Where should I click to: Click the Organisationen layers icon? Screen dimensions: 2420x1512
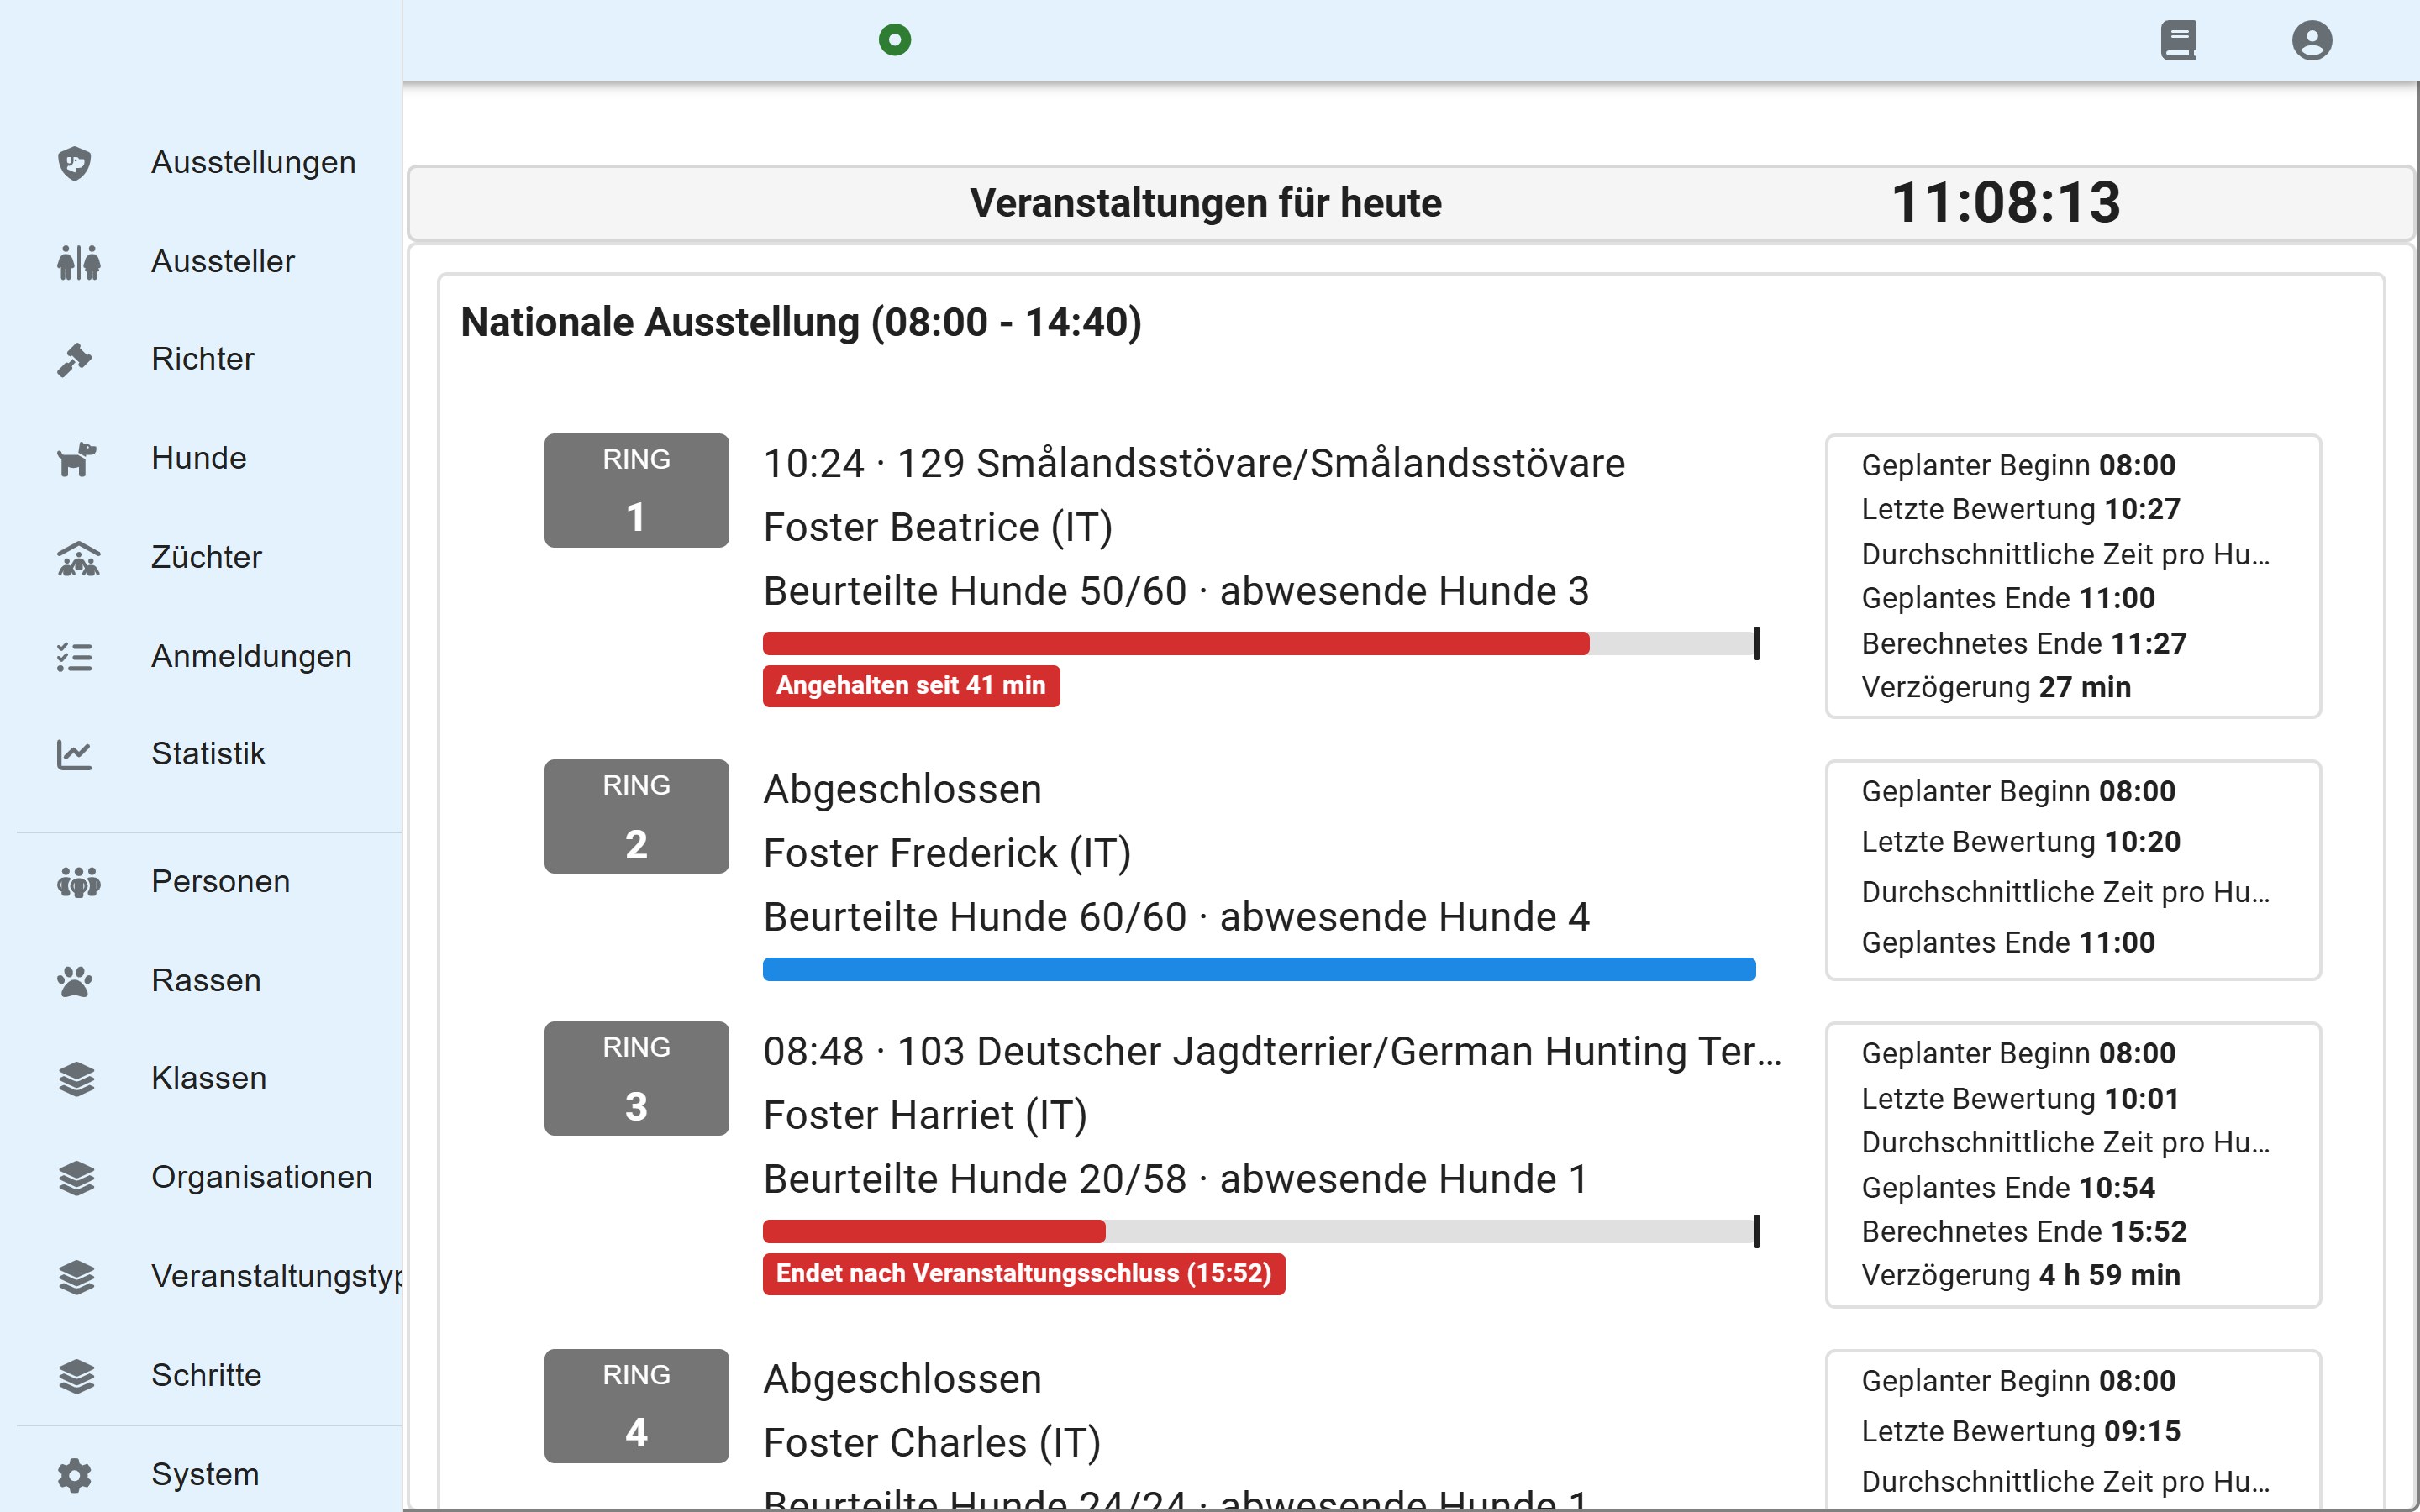[x=76, y=1178]
